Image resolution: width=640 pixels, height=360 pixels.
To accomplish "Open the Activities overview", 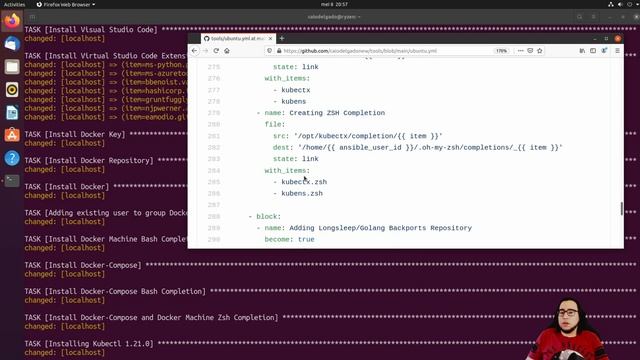I will 14,4.
